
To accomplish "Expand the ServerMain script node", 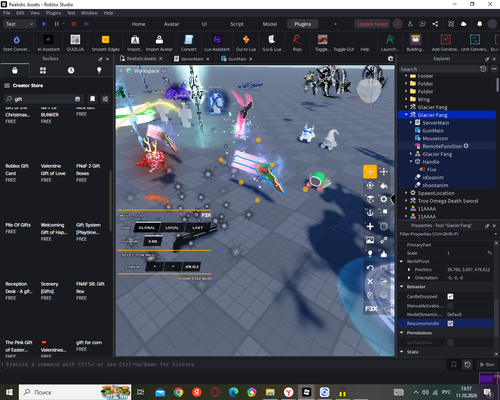I will [411, 123].
